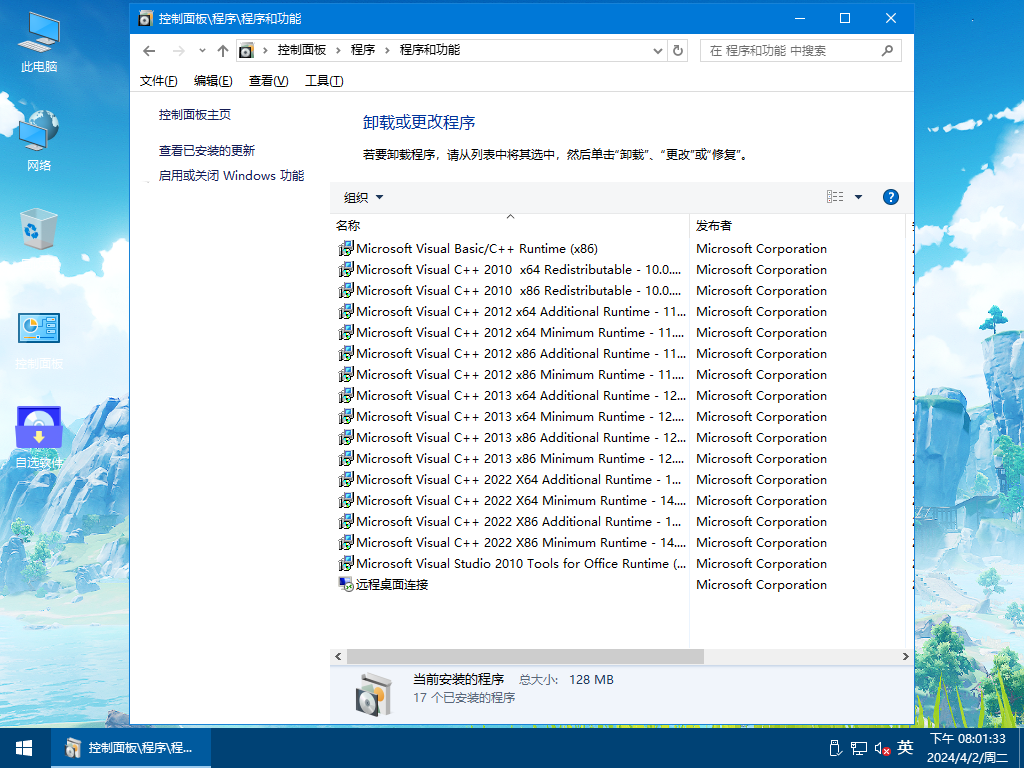The image size is (1024, 768).
Task: Click the volume muted tray icon
Action: 882,748
